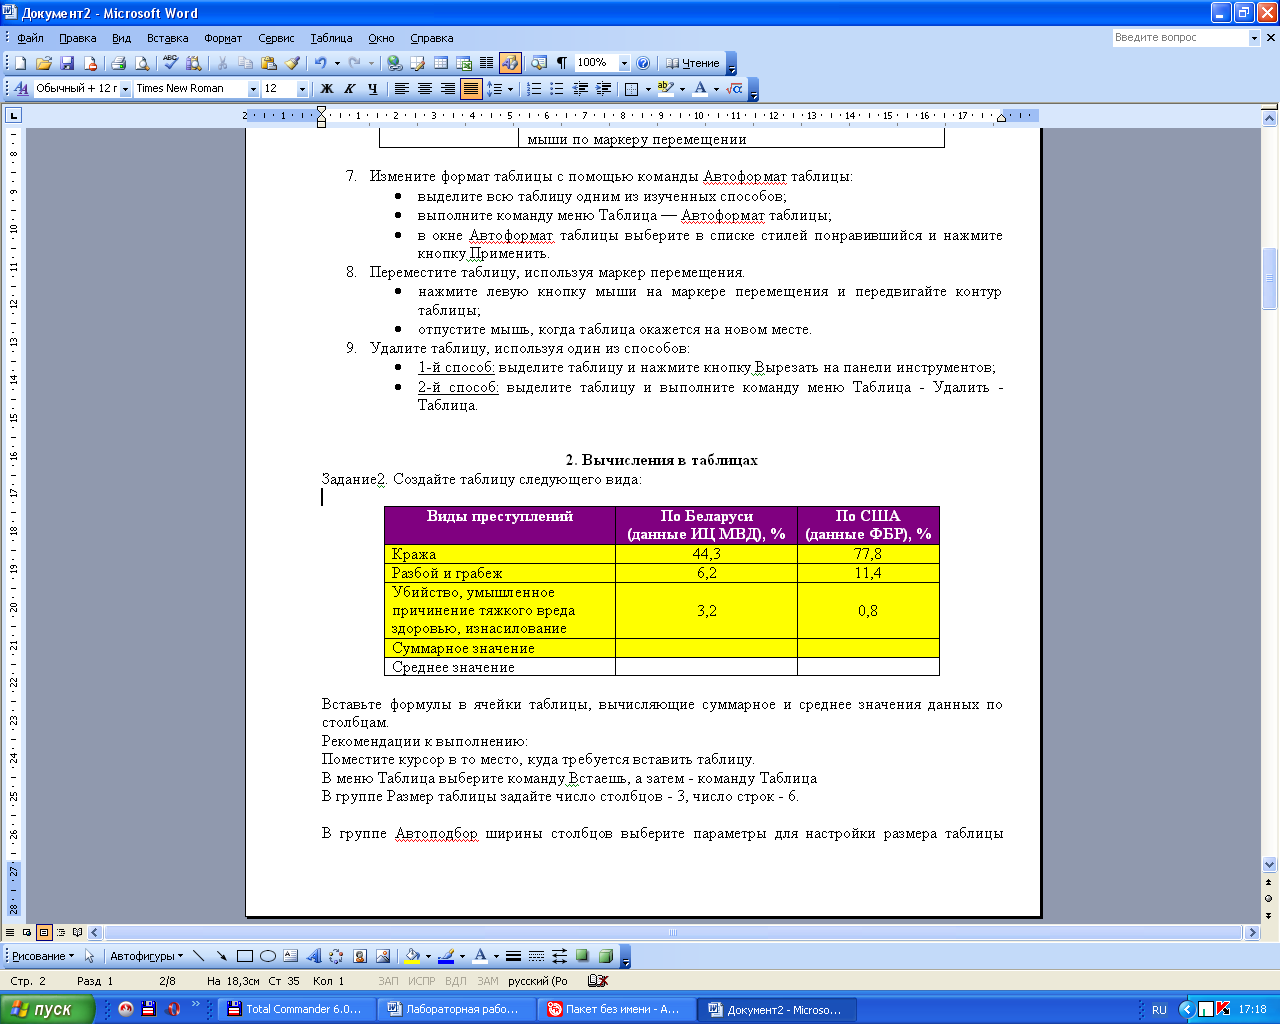1280x1024 pixels.
Task: Open the Сервис menu
Action: (276, 38)
